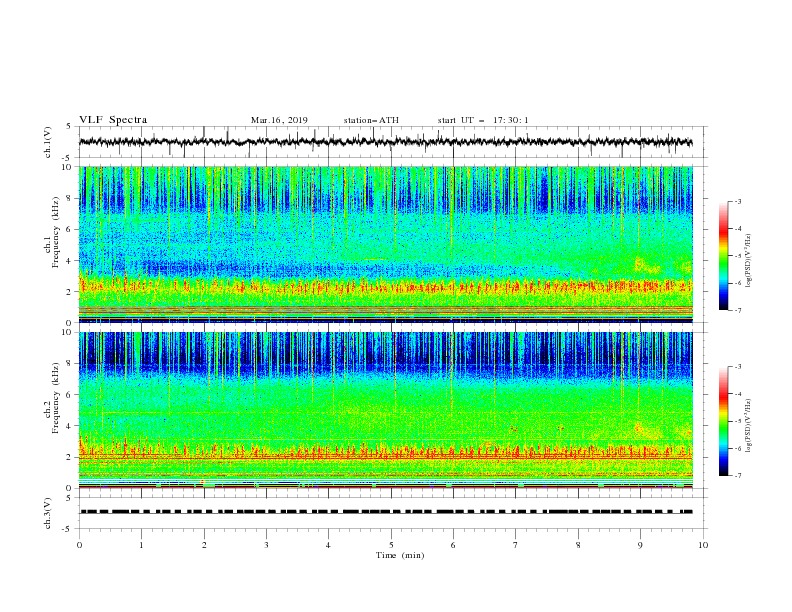Click the ch.2 'Frequency (kHz)' axis label
This screenshot has width=792, height=612.
tap(56, 398)
